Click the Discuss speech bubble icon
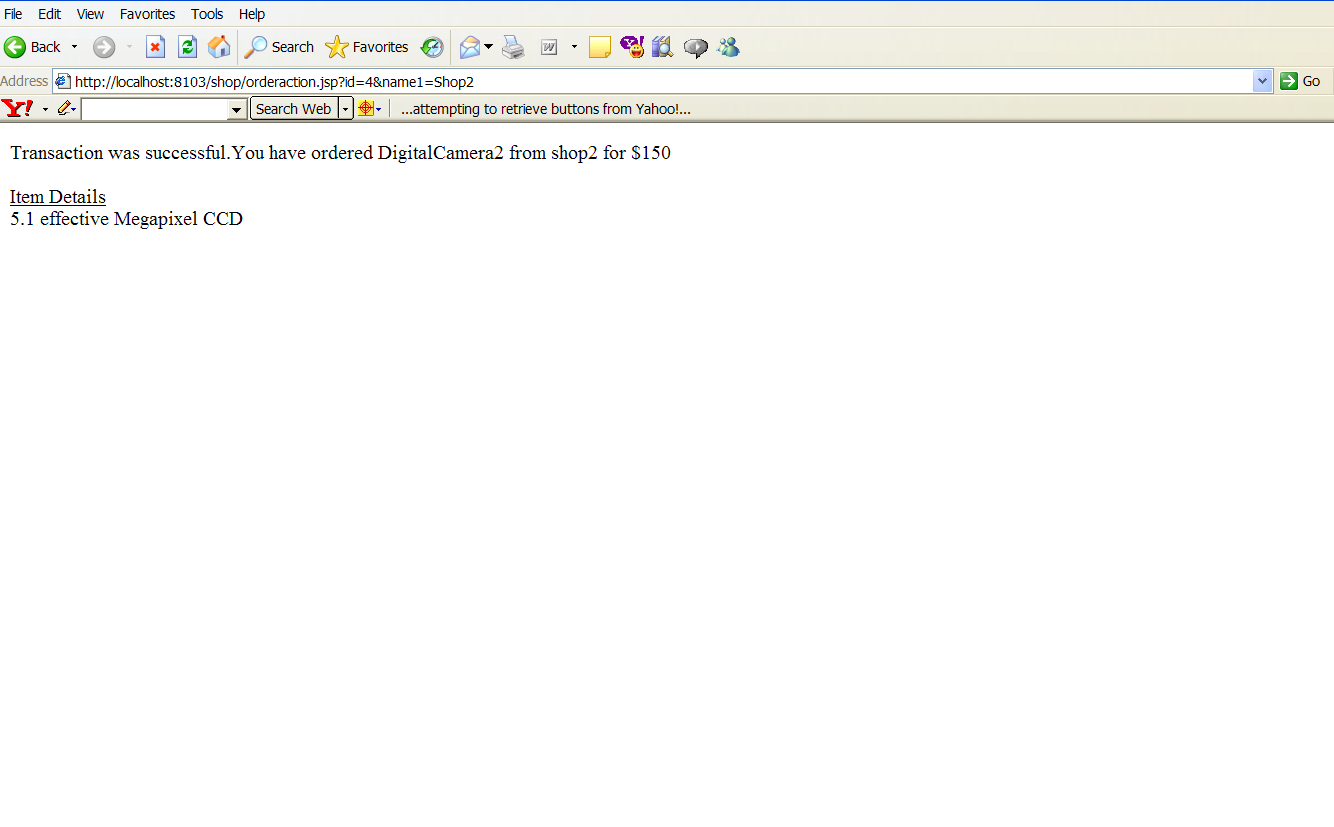This screenshot has width=1334, height=827. (696, 47)
